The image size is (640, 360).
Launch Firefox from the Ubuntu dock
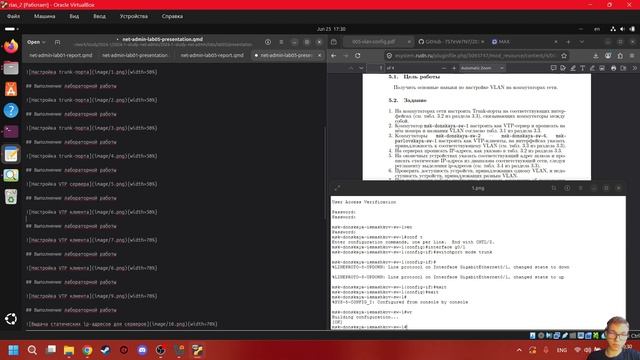[11, 46]
